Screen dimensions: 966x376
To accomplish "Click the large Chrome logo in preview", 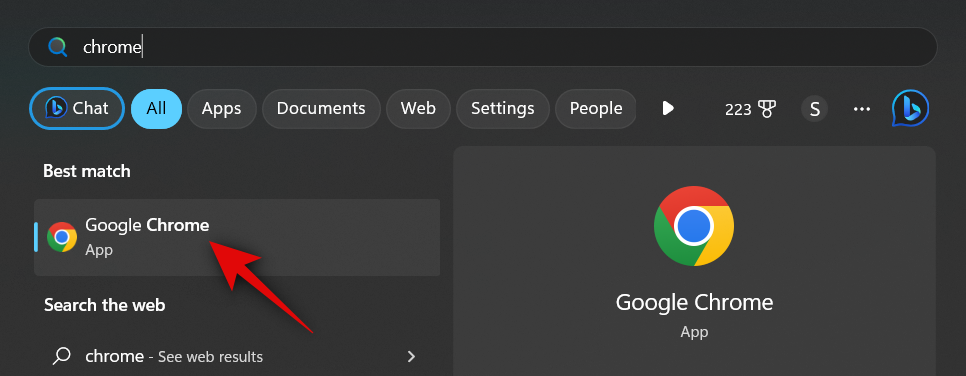I will 694,226.
